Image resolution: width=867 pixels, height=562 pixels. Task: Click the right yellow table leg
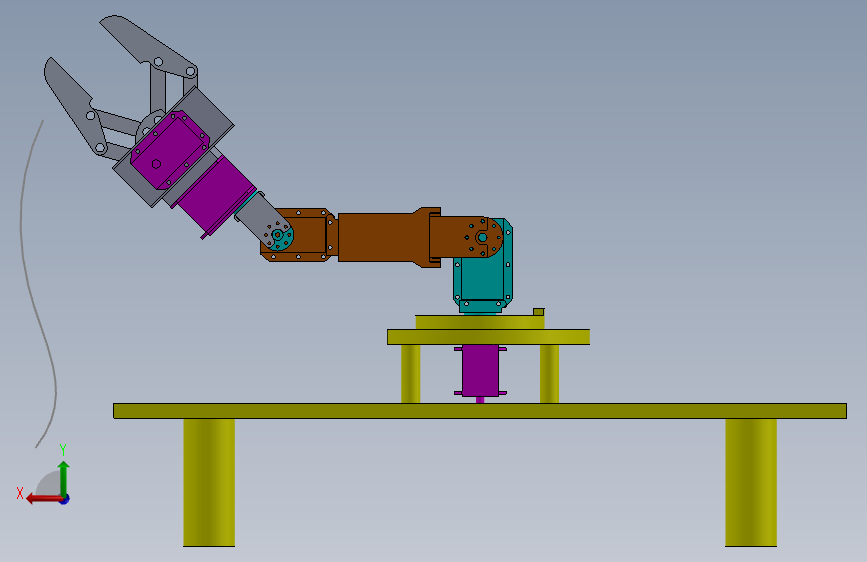pos(751,482)
